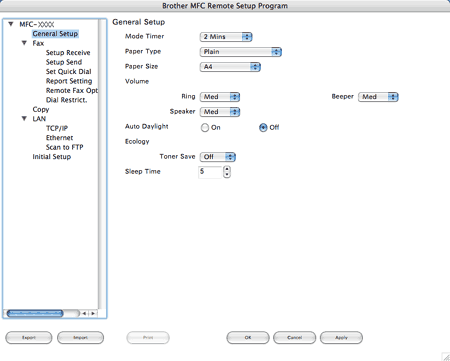Collapse the MFC-XXXX tree root triangle

[x=11, y=24]
